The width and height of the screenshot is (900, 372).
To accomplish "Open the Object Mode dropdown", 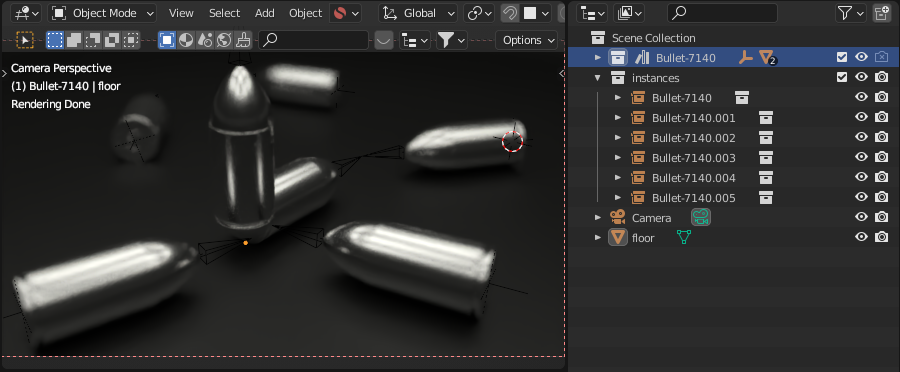I will [x=102, y=13].
